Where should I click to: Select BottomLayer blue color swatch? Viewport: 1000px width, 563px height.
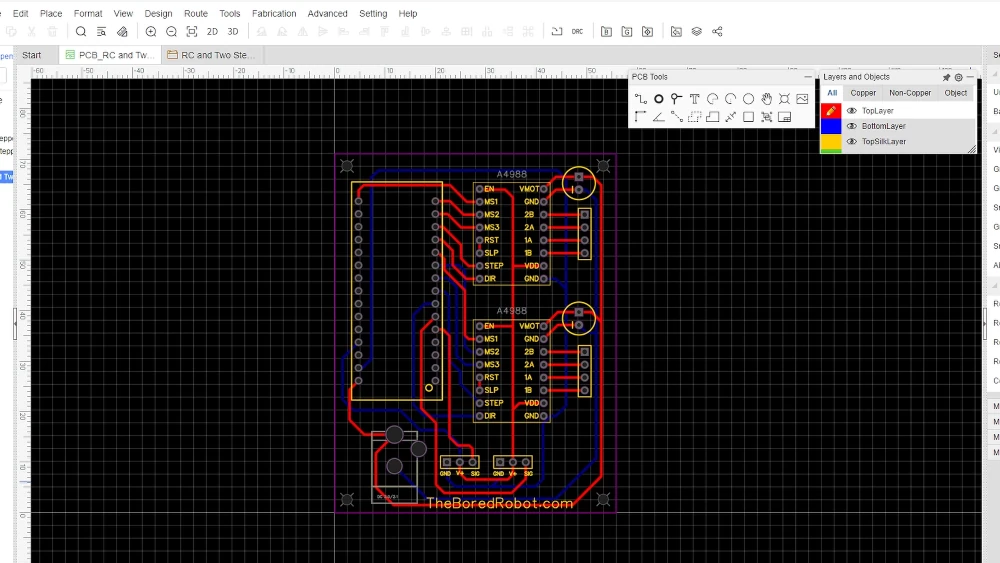831,126
